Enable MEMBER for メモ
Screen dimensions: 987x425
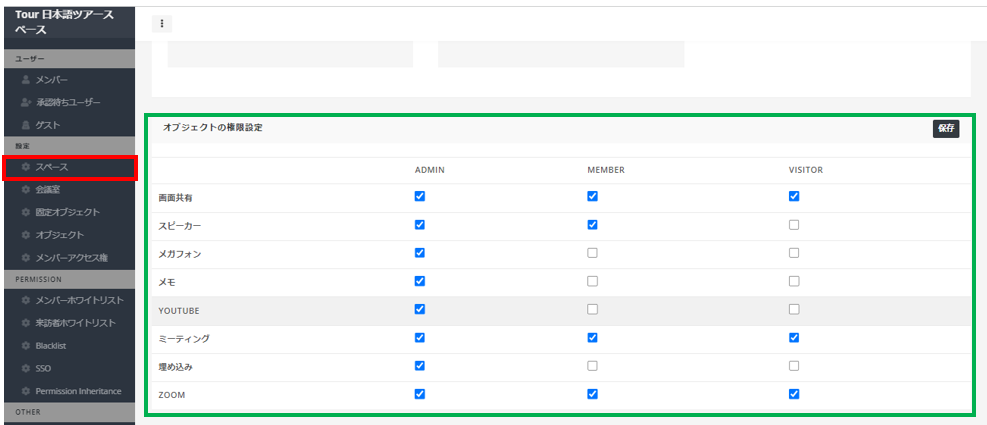592,281
